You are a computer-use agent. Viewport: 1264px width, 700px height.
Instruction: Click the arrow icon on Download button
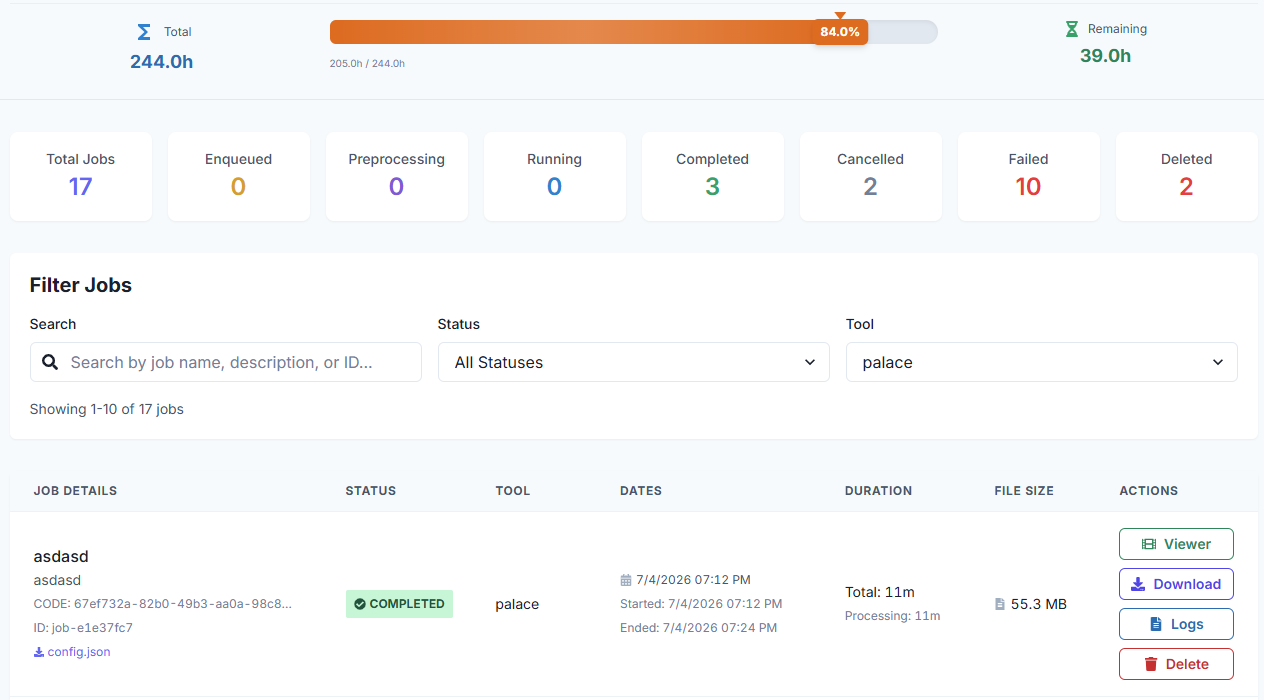pyautogui.click(x=1138, y=584)
